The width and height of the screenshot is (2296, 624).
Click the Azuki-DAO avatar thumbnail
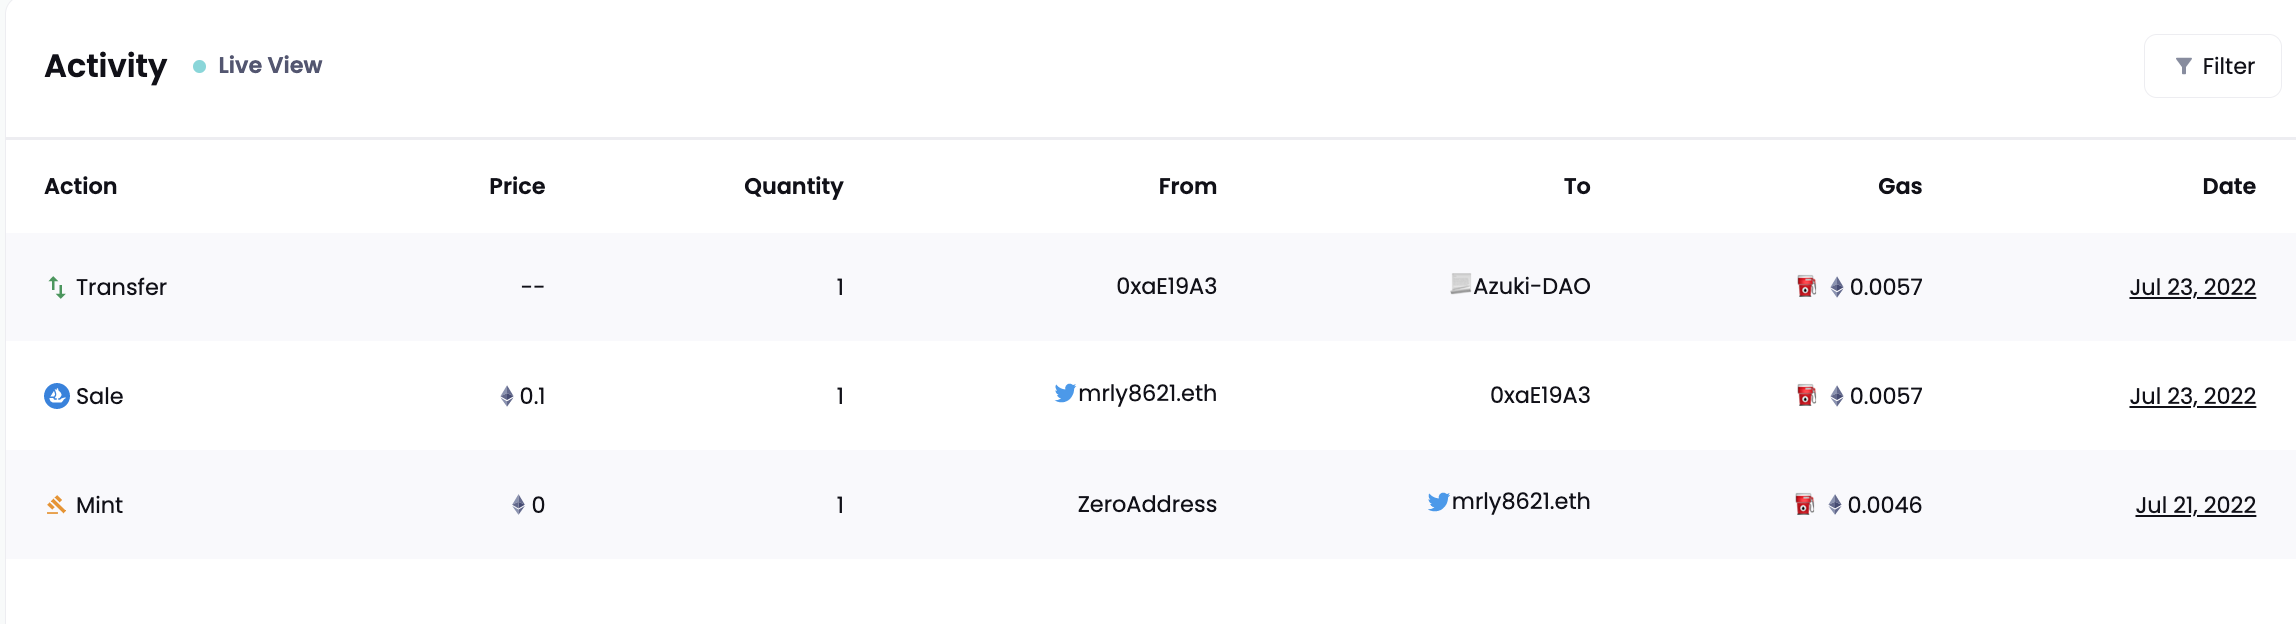pyautogui.click(x=1461, y=284)
